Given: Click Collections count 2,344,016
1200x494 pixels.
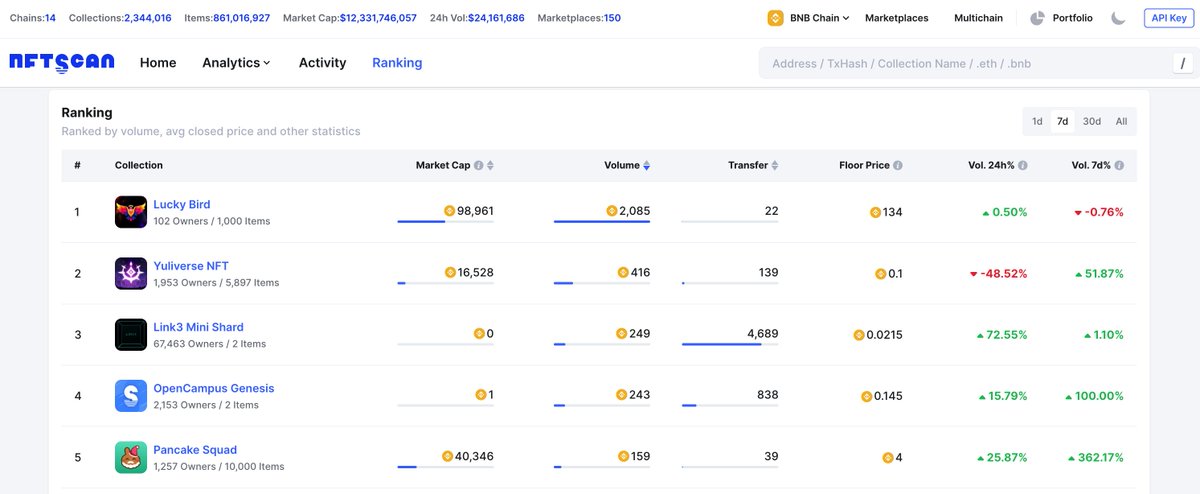Looking at the screenshot, I should tap(148, 18).
